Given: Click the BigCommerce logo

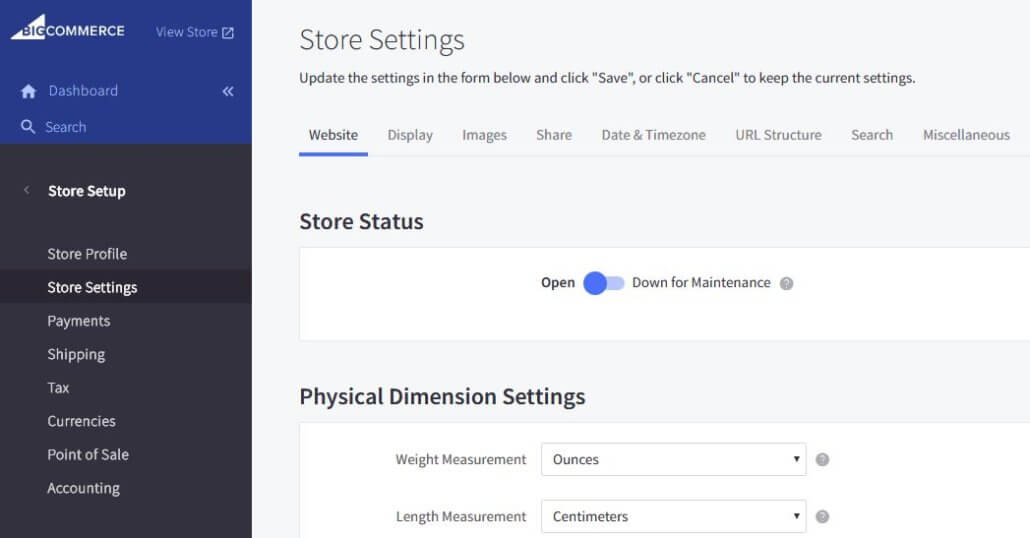Looking at the screenshot, I should [68, 29].
